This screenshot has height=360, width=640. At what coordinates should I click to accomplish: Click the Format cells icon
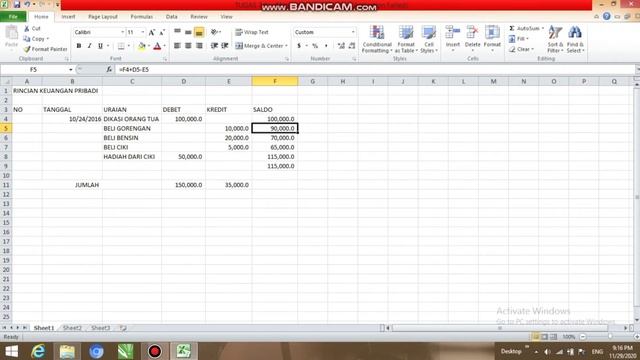[x=492, y=32]
